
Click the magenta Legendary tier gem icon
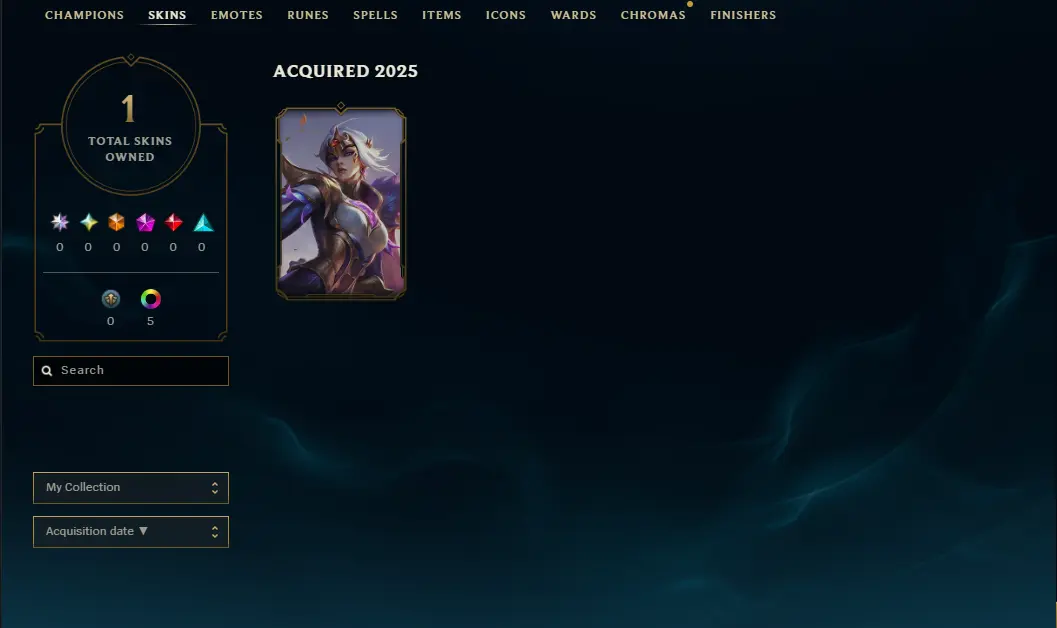(145, 222)
